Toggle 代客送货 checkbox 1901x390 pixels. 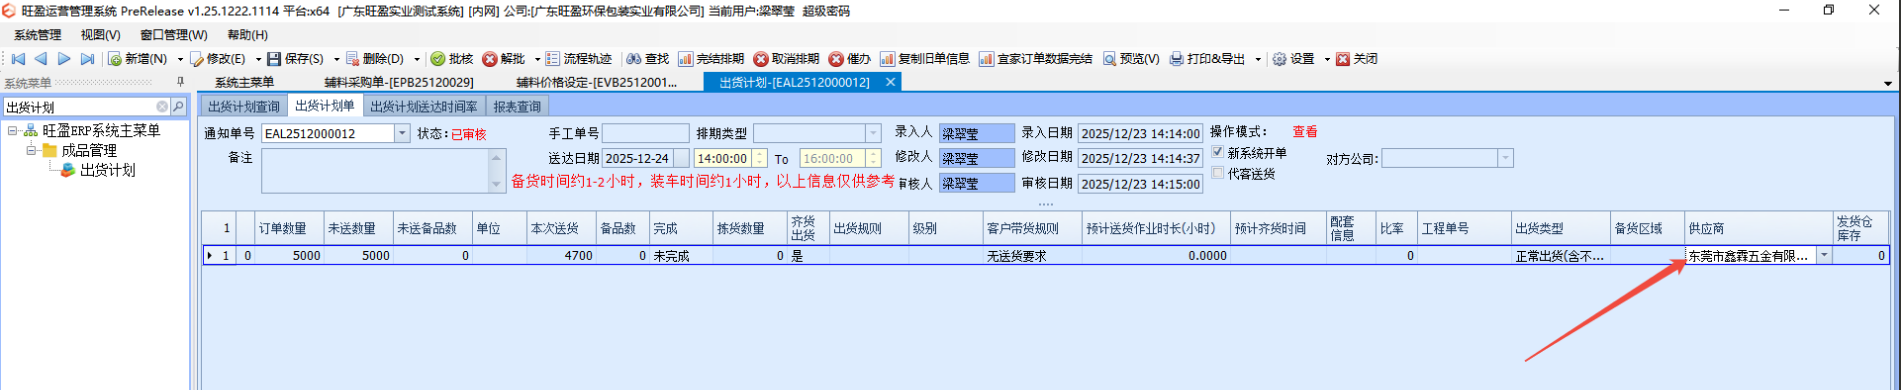(1218, 173)
